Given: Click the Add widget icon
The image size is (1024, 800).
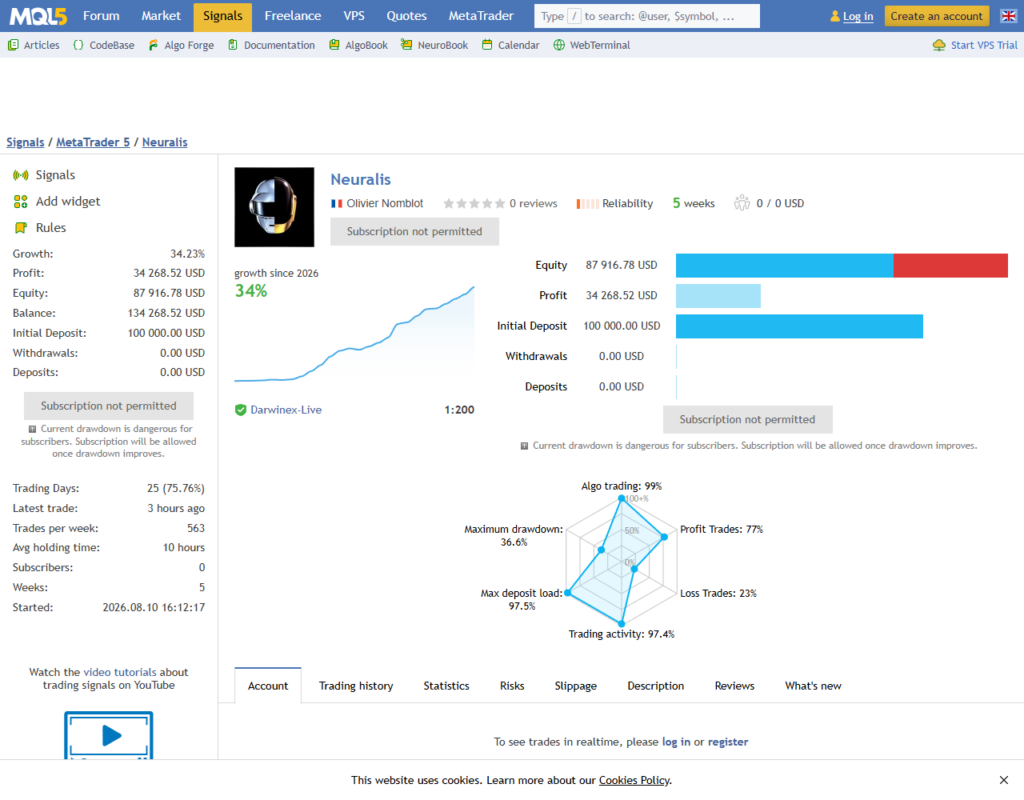Looking at the screenshot, I should pyautogui.click(x=21, y=202).
